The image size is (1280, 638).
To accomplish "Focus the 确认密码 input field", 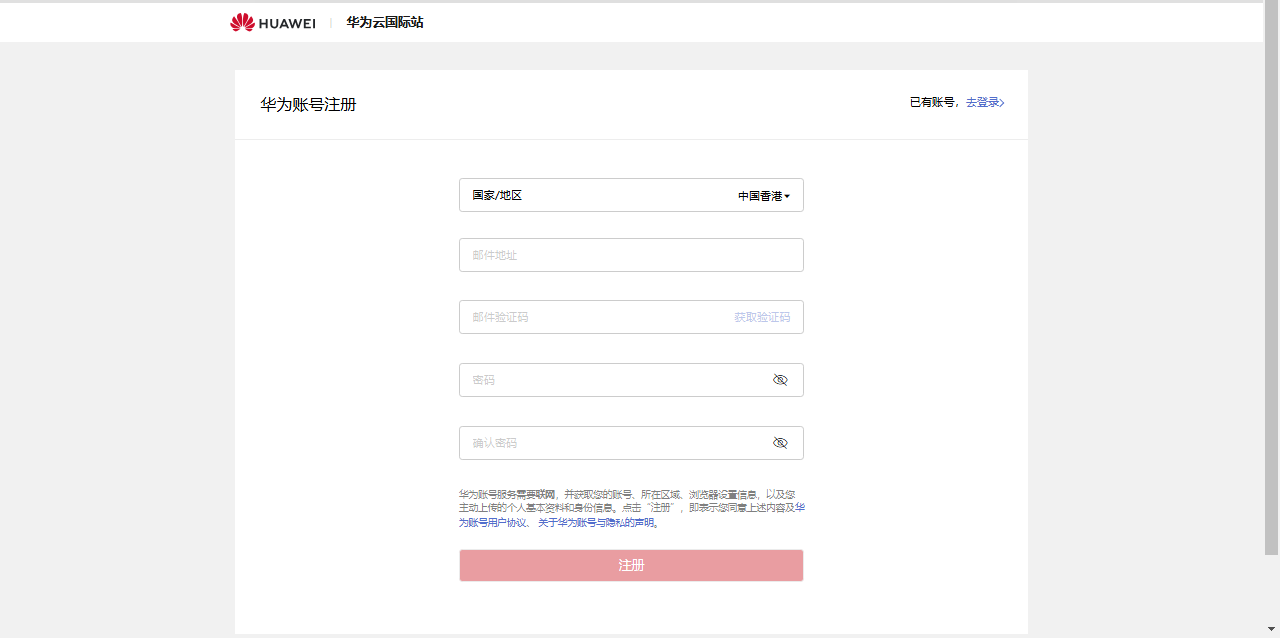I will point(631,443).
